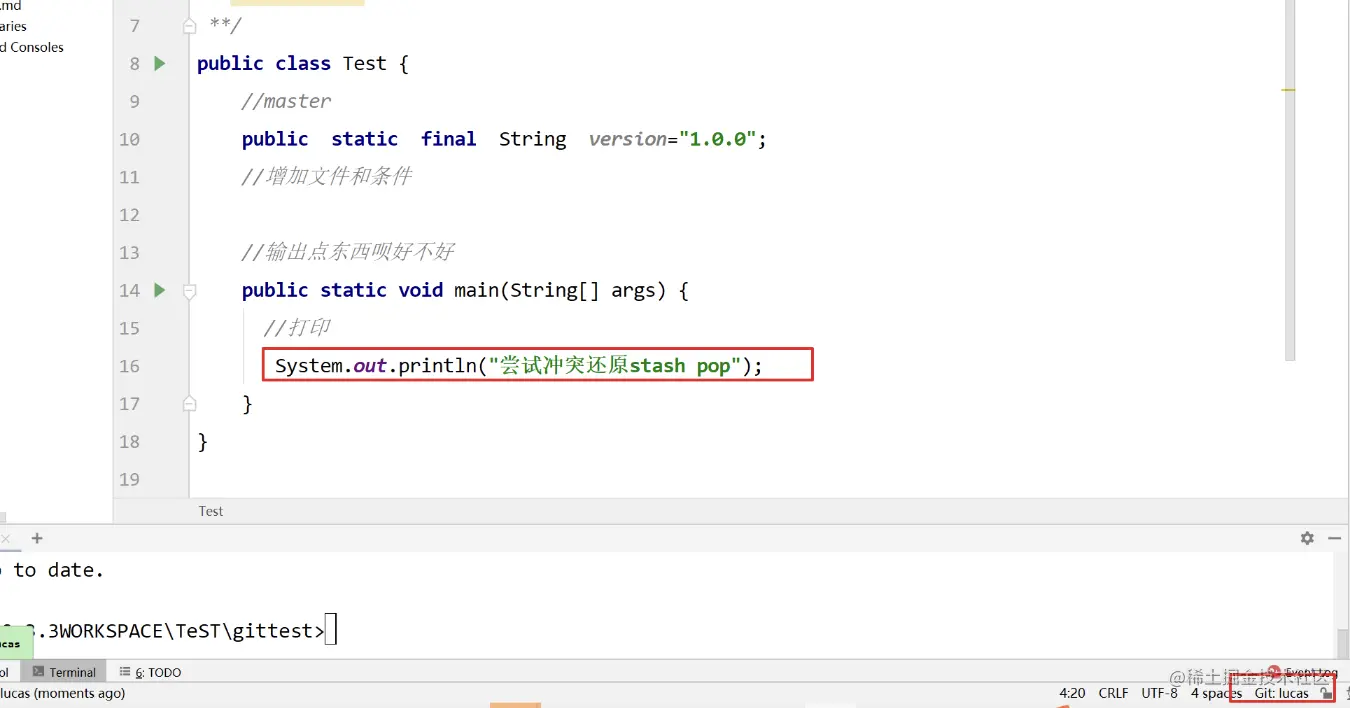The width and height of the screenshot is (1350, 708).
Task: Click the version string "1.0.0" on line 10
Action: (716, 139)
